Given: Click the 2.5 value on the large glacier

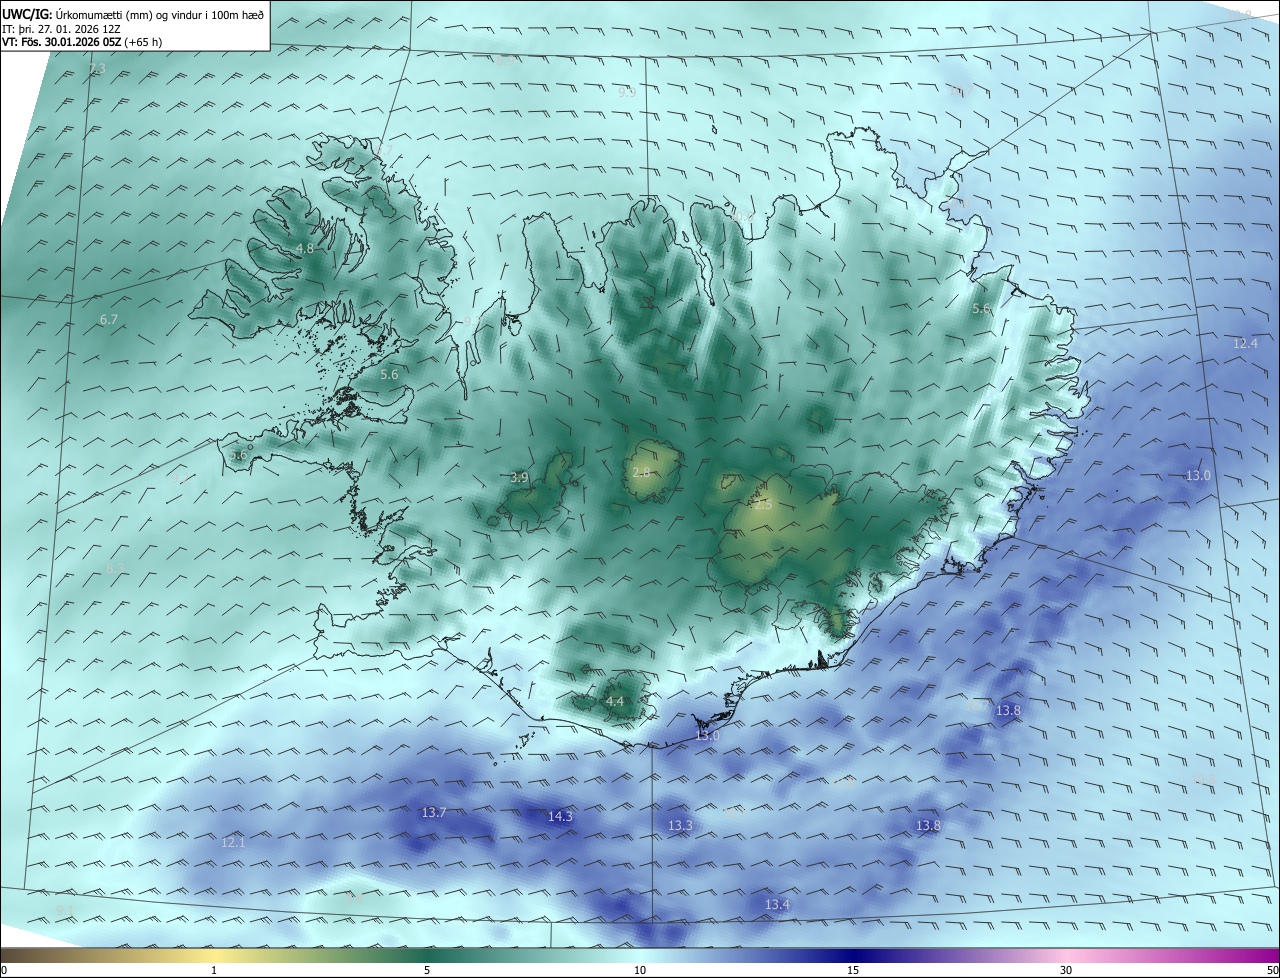Looking at the screenshot, I should click(x=763, y=505).
